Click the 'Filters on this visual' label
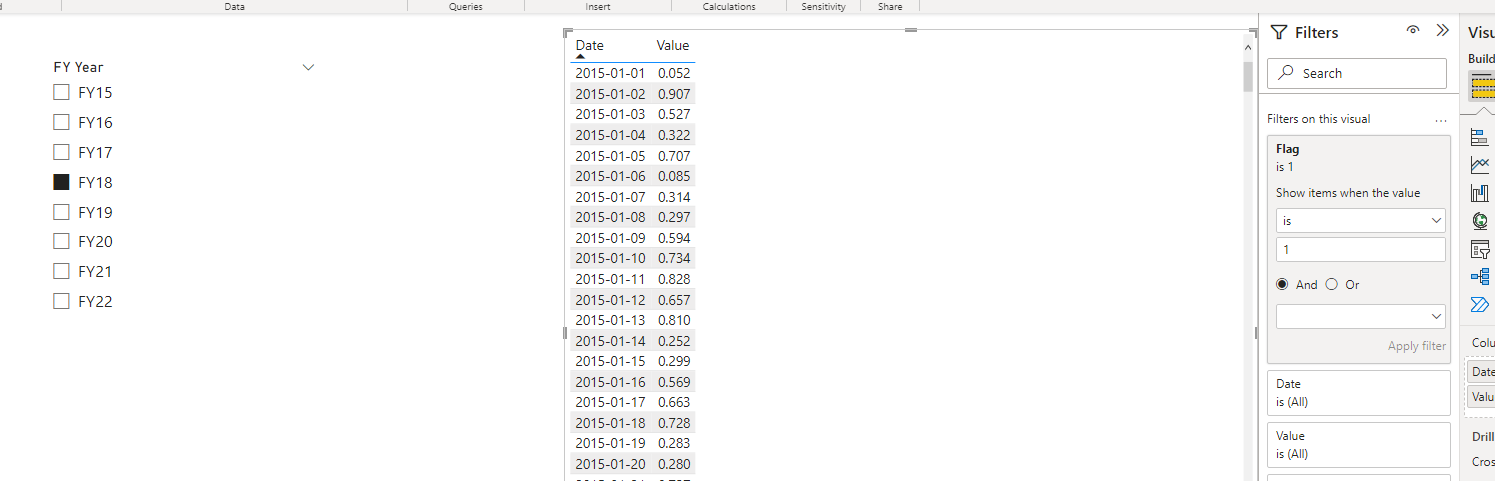Screen dimensions: 1495x481 (x=1318, y=119)
